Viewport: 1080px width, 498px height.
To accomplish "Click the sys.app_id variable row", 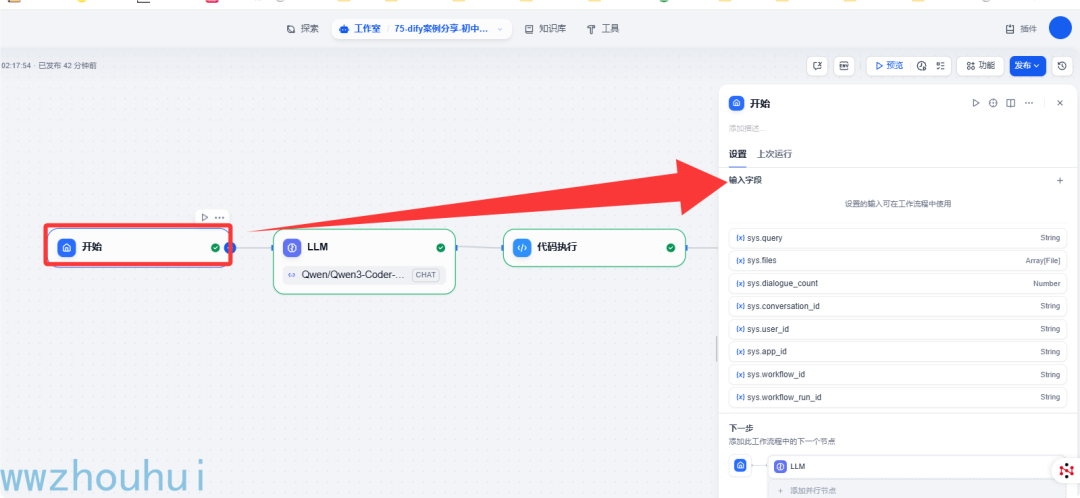I will pos(897,351).
